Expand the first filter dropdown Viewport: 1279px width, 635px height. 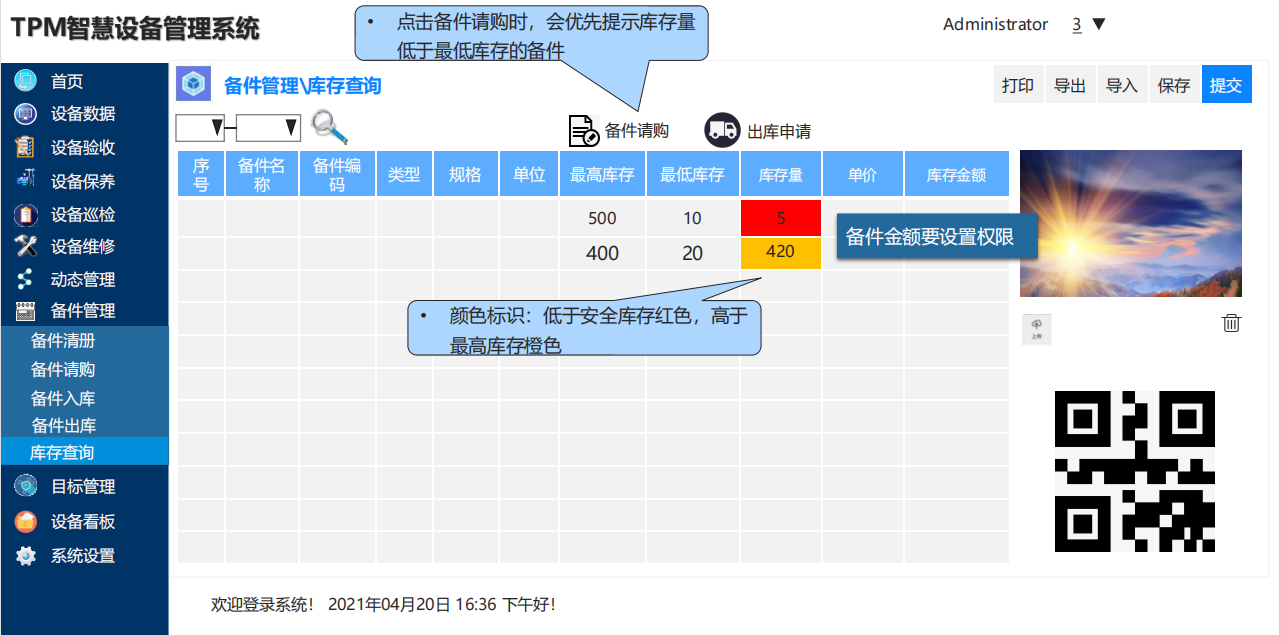point(200,128)
